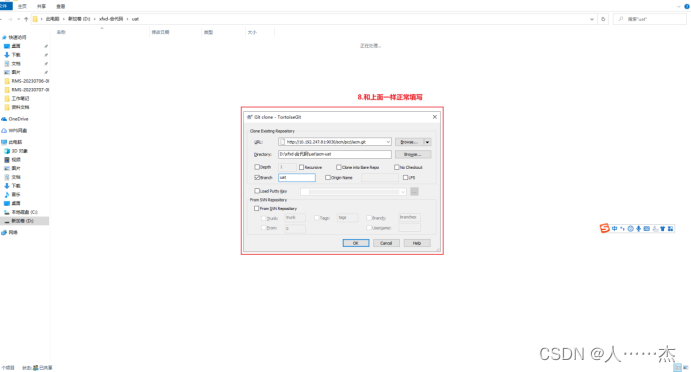Click the Explorer up-arrow navigation button

click(x=26, y=19)
